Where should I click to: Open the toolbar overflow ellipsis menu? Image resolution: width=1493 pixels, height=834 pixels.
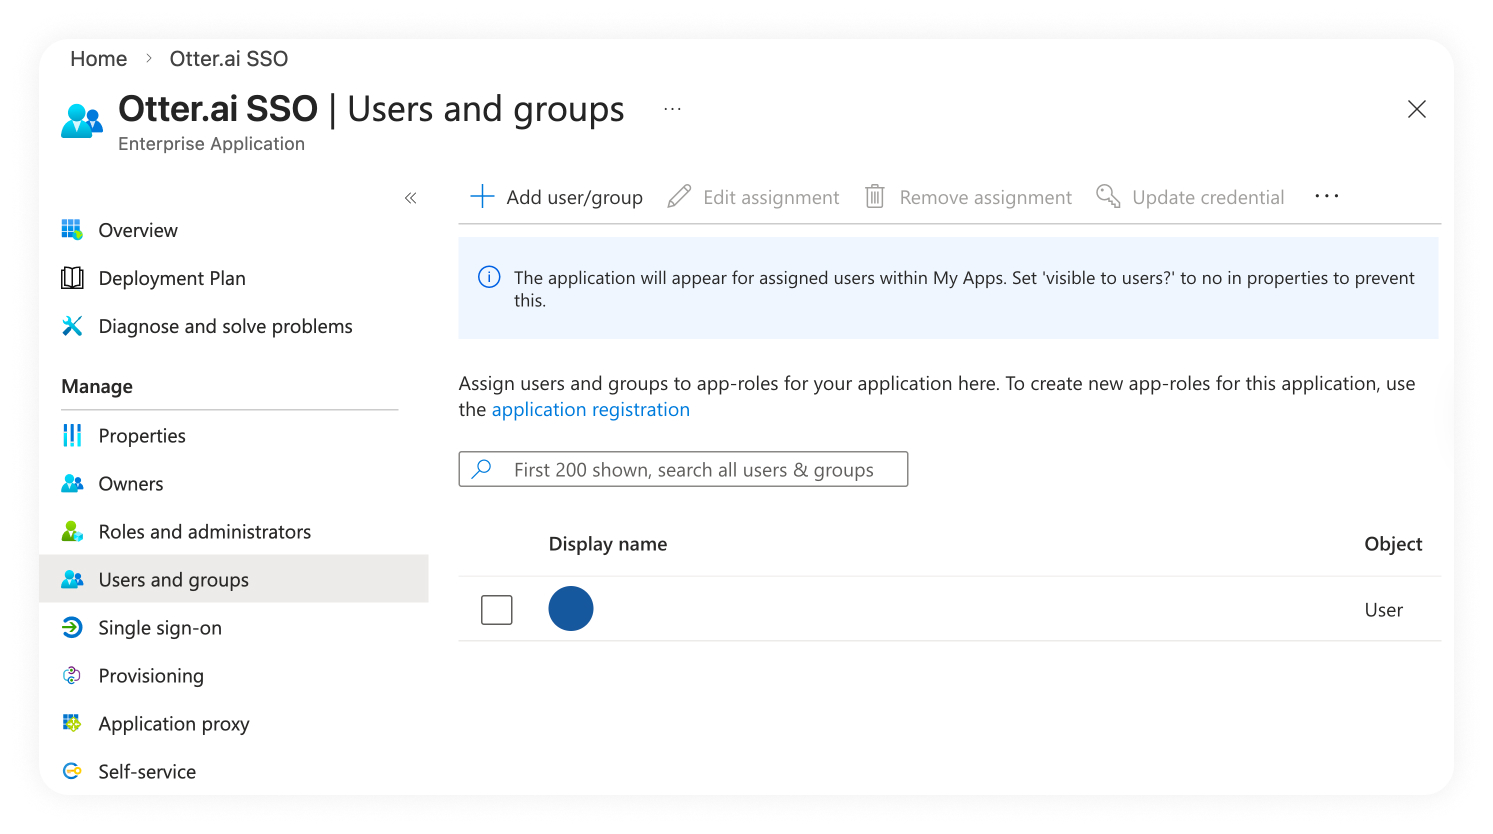[x=1326, y=197]
